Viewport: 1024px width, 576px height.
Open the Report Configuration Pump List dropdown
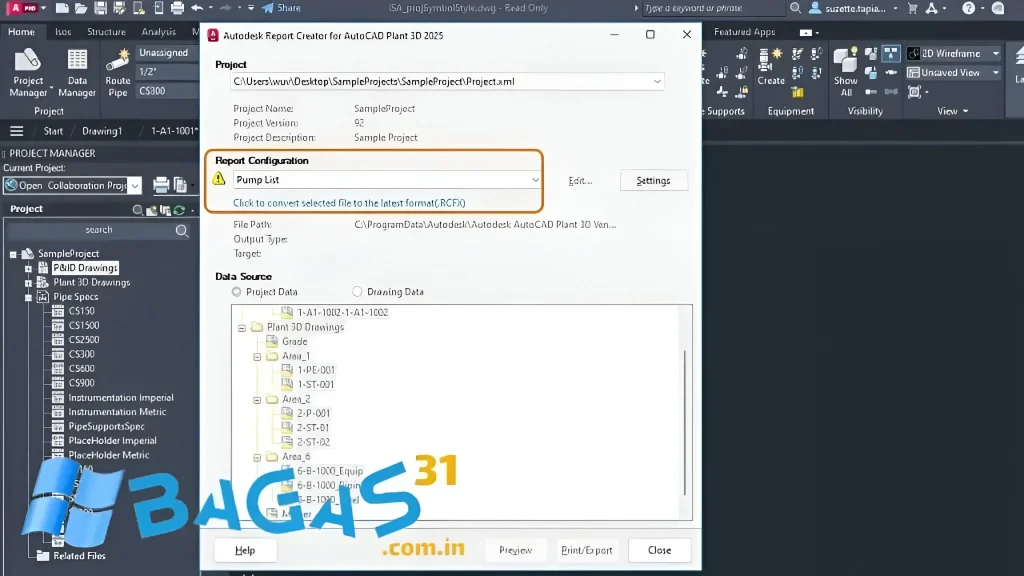click(535, 180)
